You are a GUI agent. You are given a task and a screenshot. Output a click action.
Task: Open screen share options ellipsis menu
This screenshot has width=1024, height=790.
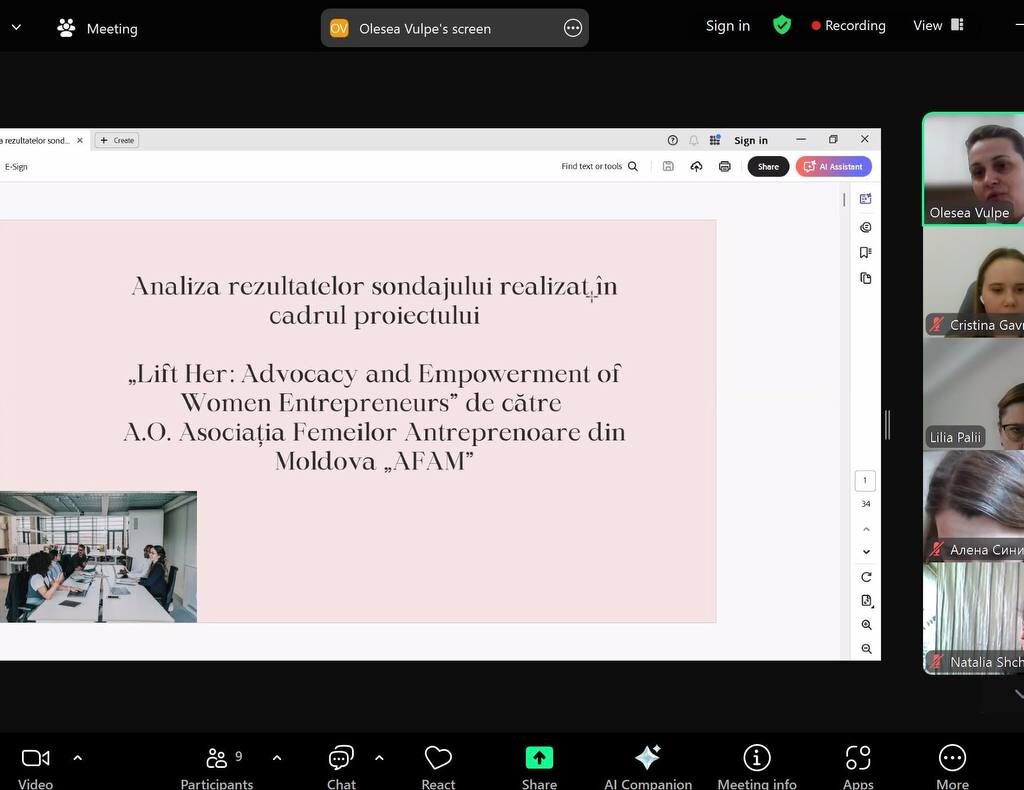(573, 28)
